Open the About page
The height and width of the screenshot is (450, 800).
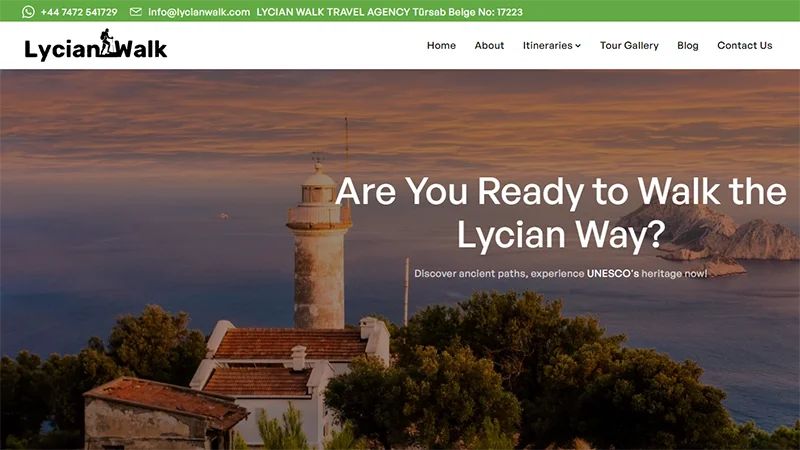pyautogui.click(x=489, y=45)
